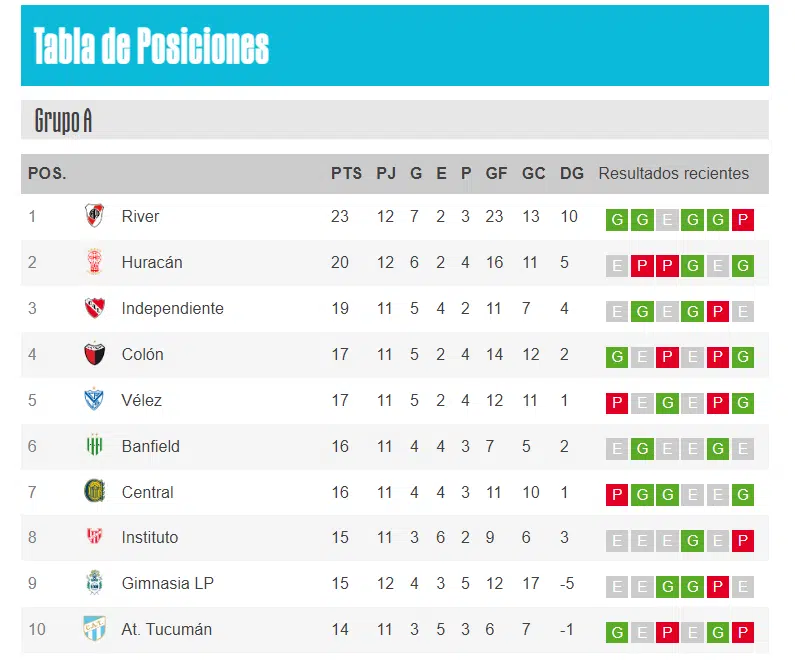Click the River team crest icon
The width and height of the screenshot is (795, 660).
[94, 215]
